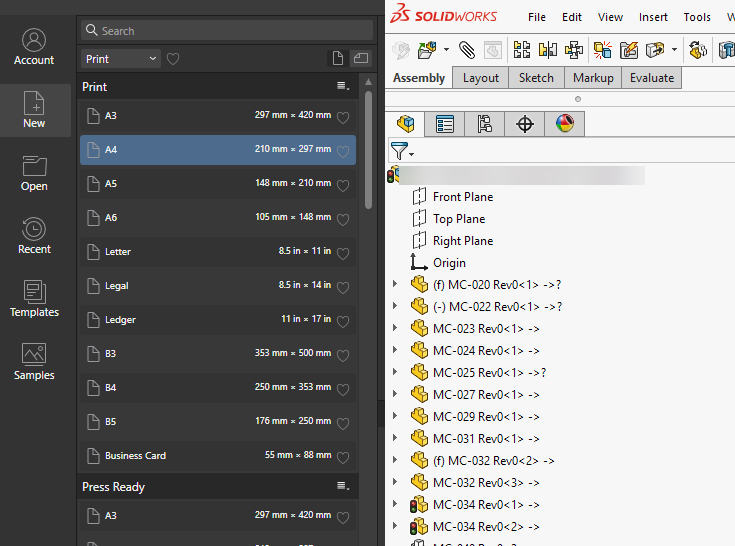Switch to the Evaluate tab
Screen dimensions: 735x546
click(651, 78)
